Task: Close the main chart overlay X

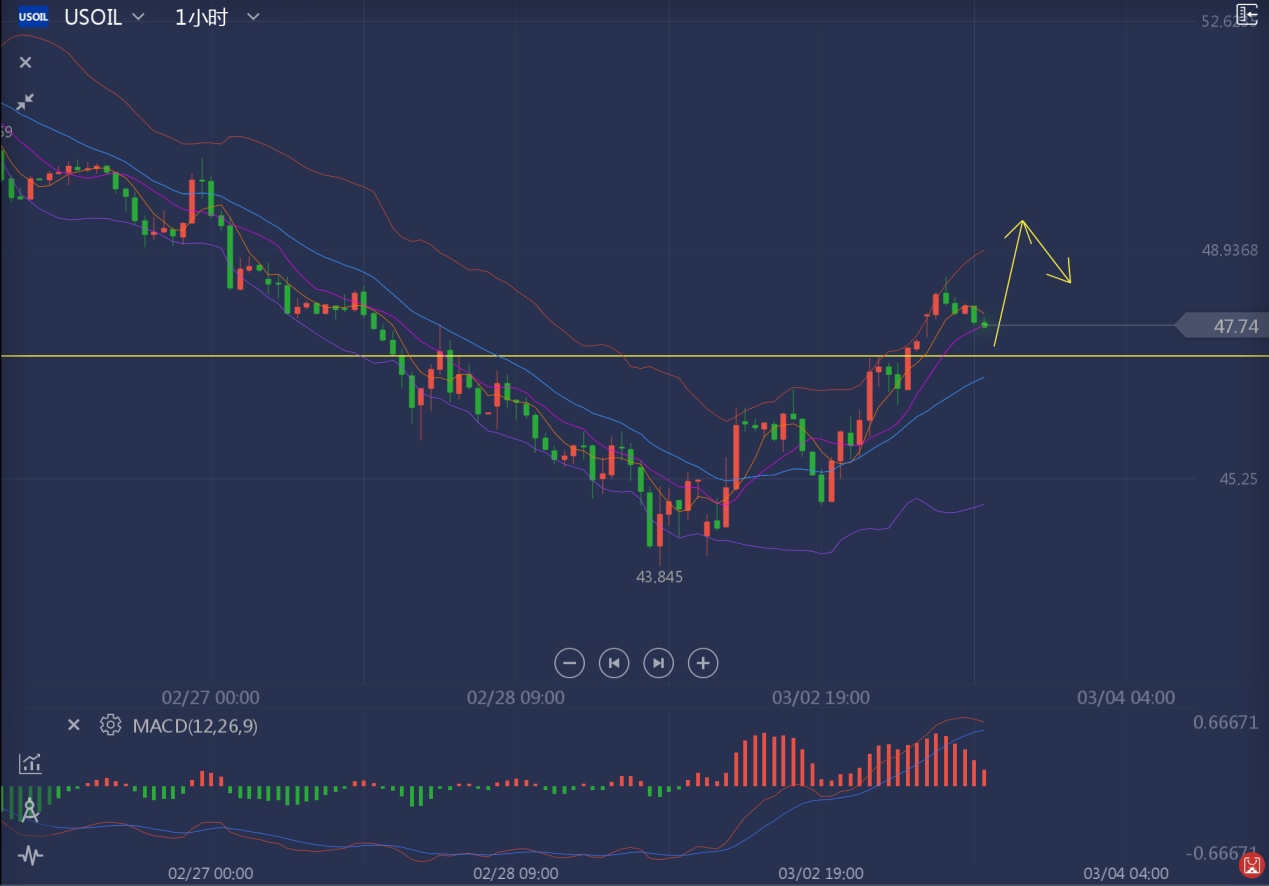Action: tap(26, 62)
